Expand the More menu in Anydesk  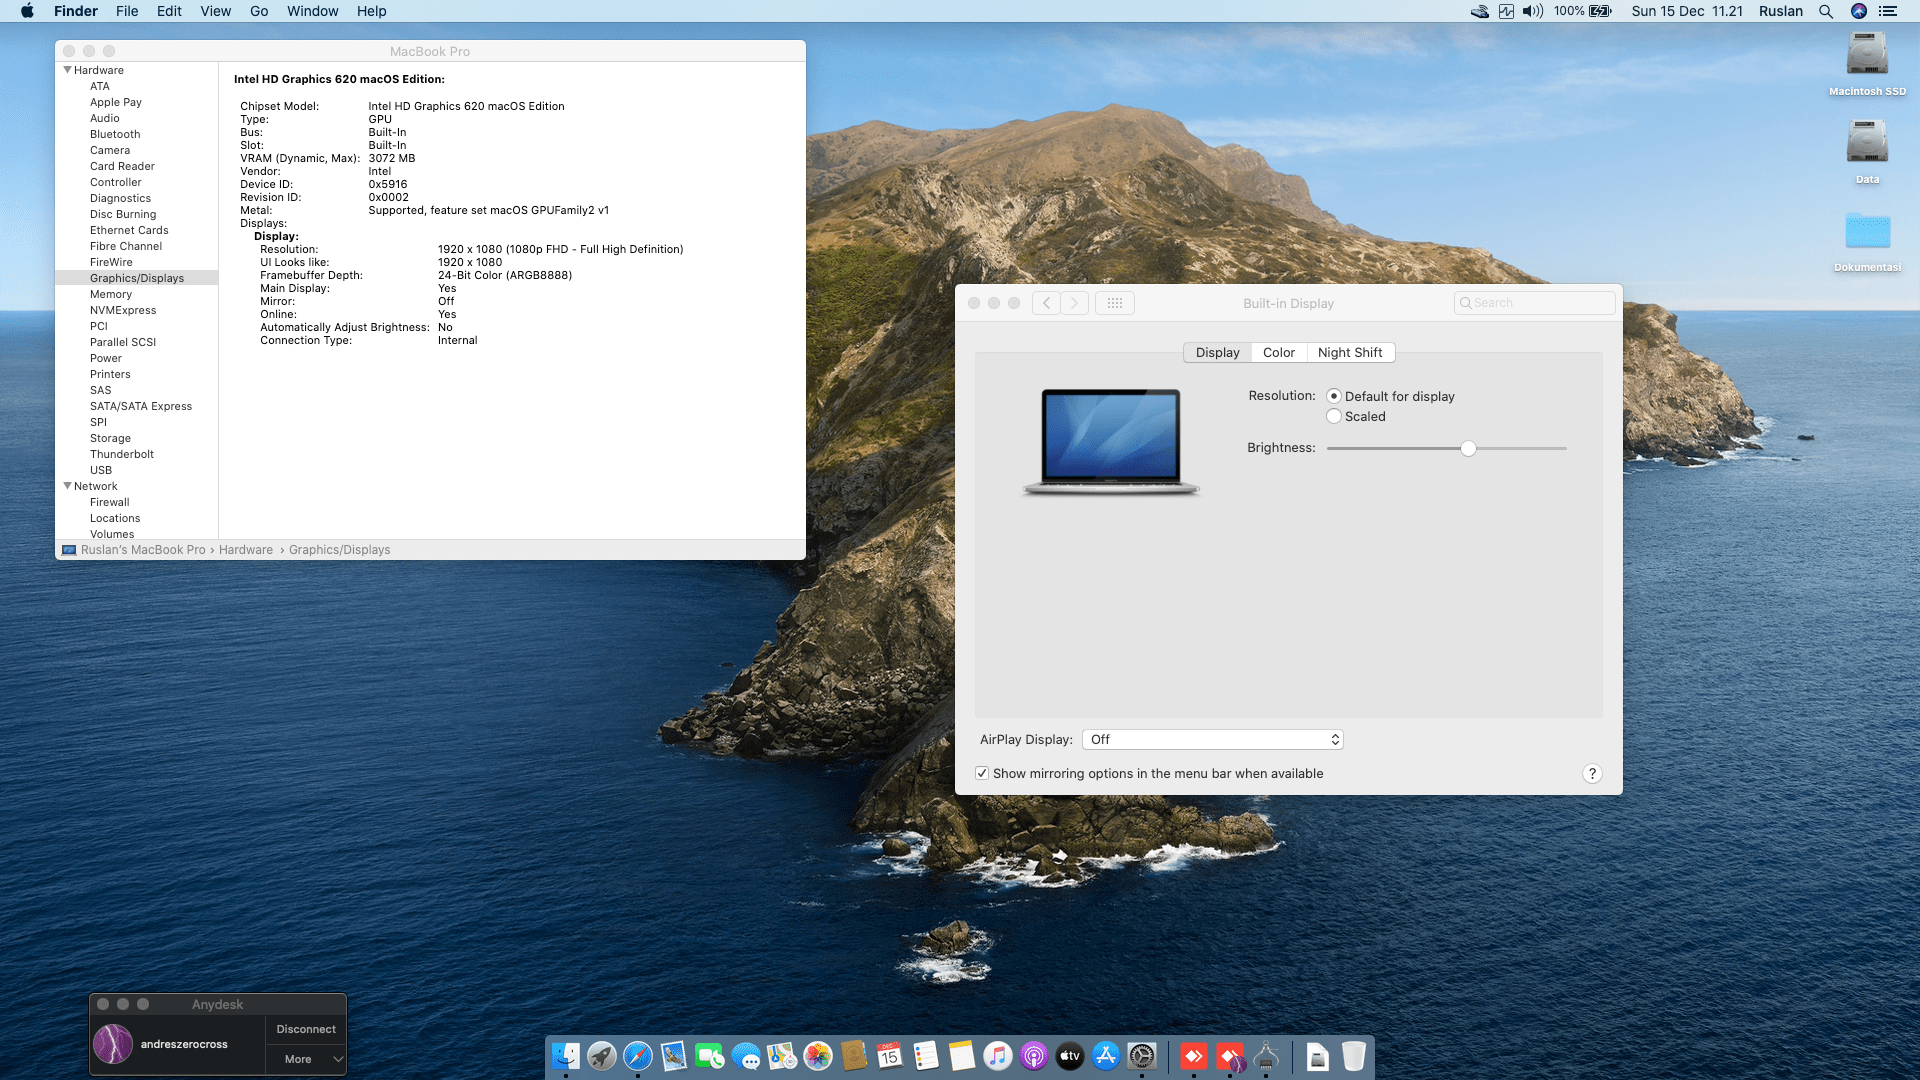coord(306,1059)
